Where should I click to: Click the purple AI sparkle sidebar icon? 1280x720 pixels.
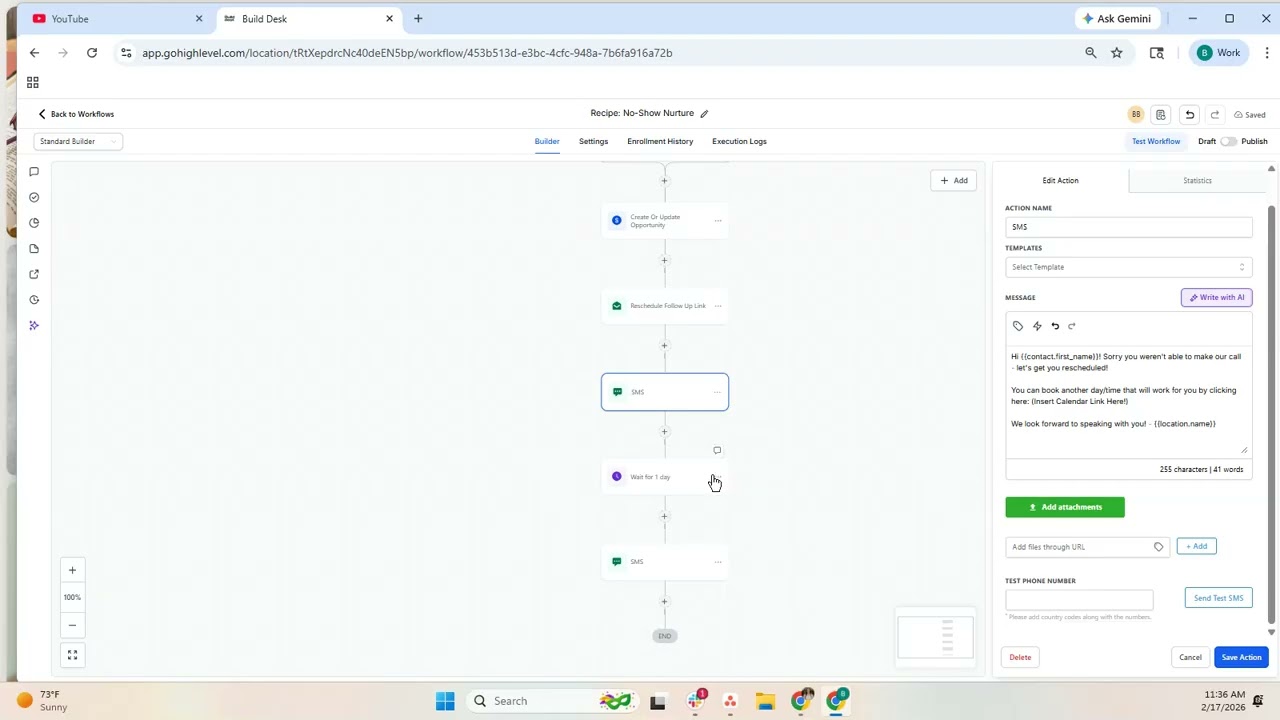[34, 325]
